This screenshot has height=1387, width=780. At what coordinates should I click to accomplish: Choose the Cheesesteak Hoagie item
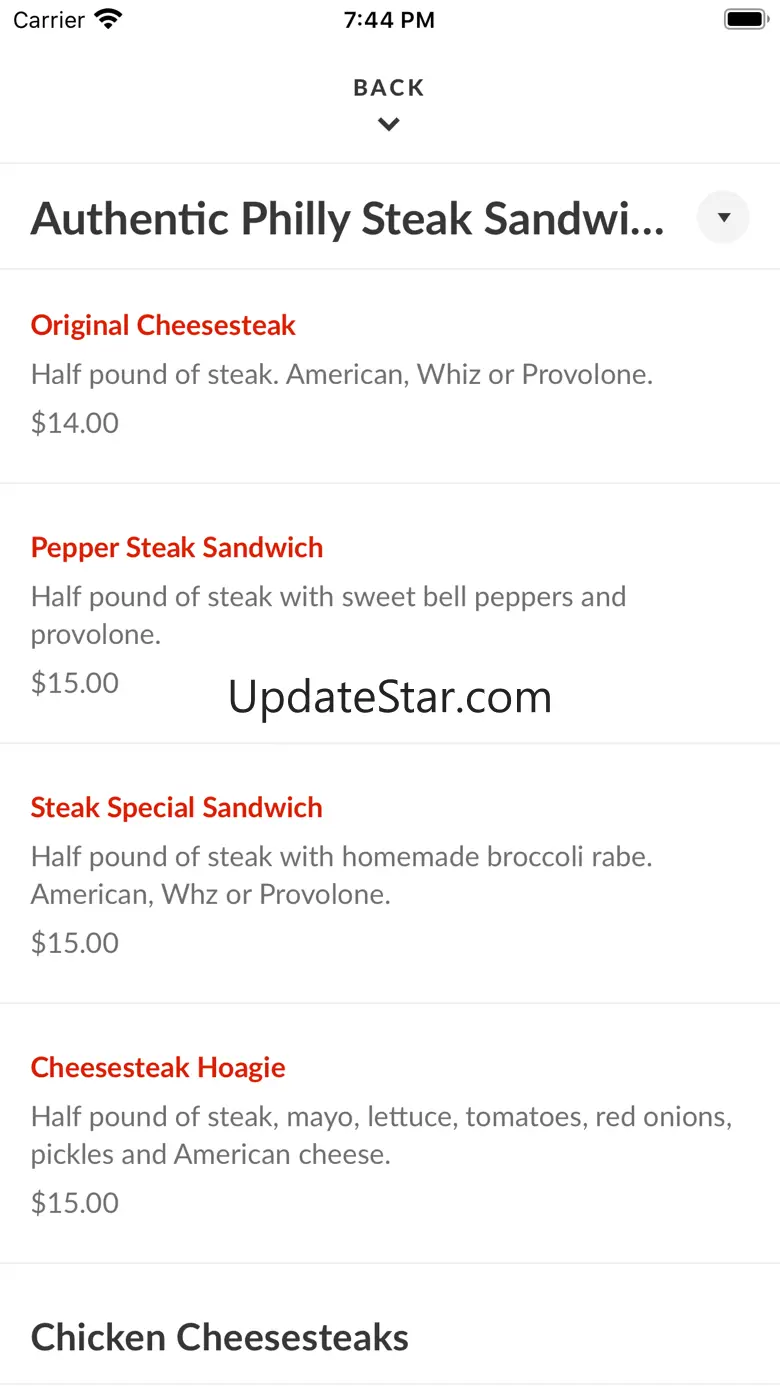[158, 1067]
